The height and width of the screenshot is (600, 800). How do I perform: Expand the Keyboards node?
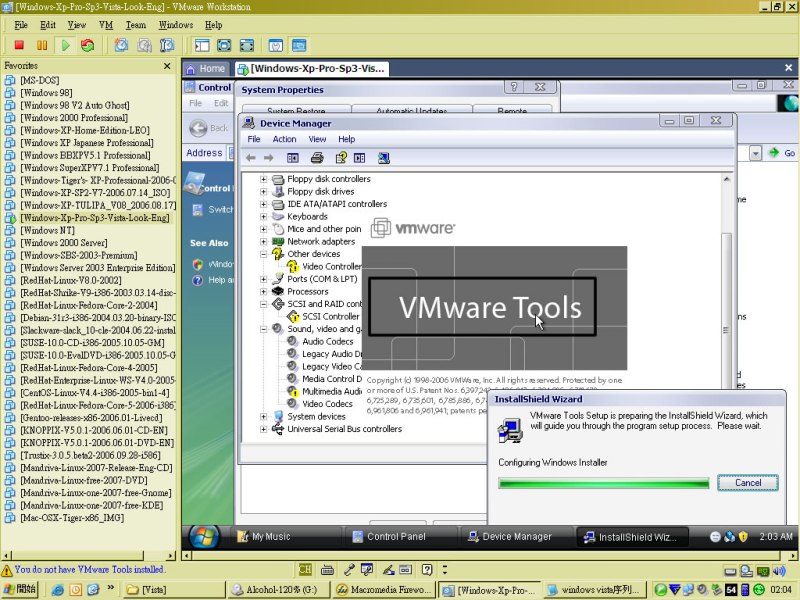click(263, 217)
